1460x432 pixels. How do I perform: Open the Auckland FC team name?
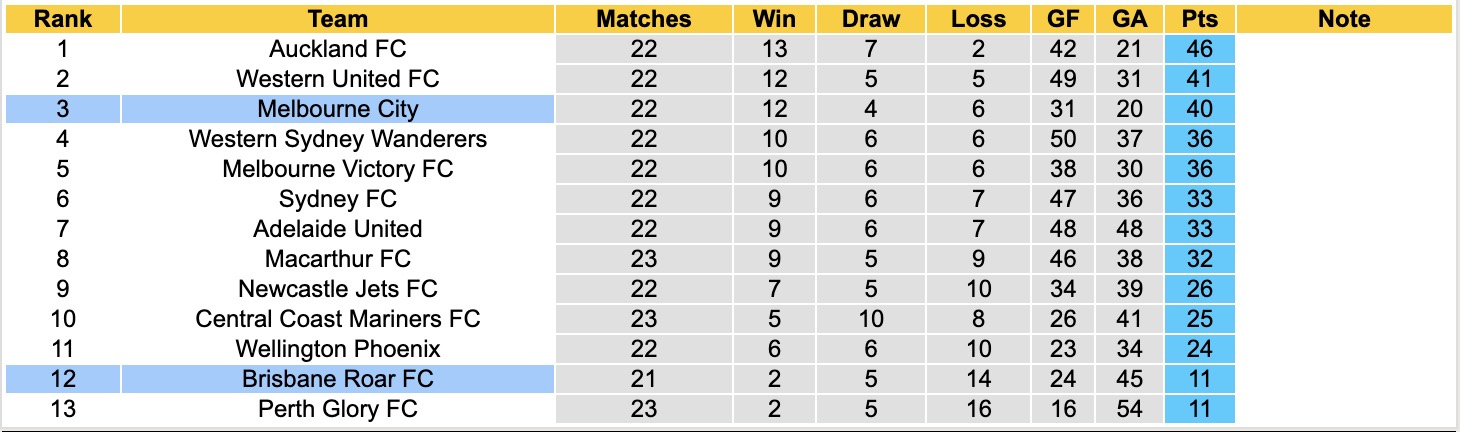(x=338, y=49)
